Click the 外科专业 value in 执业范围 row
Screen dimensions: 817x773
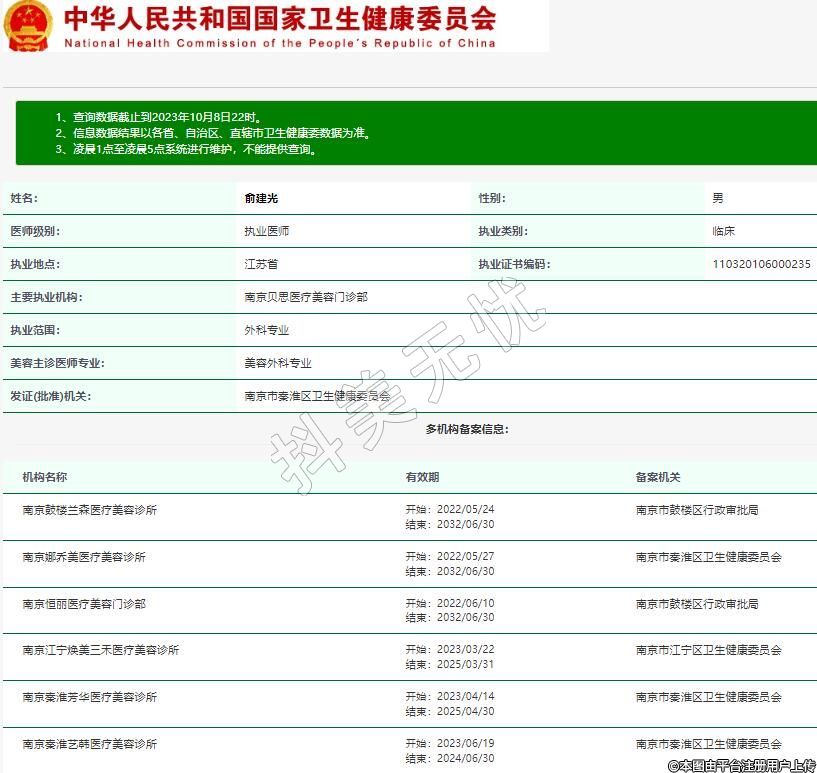[267, 330]
